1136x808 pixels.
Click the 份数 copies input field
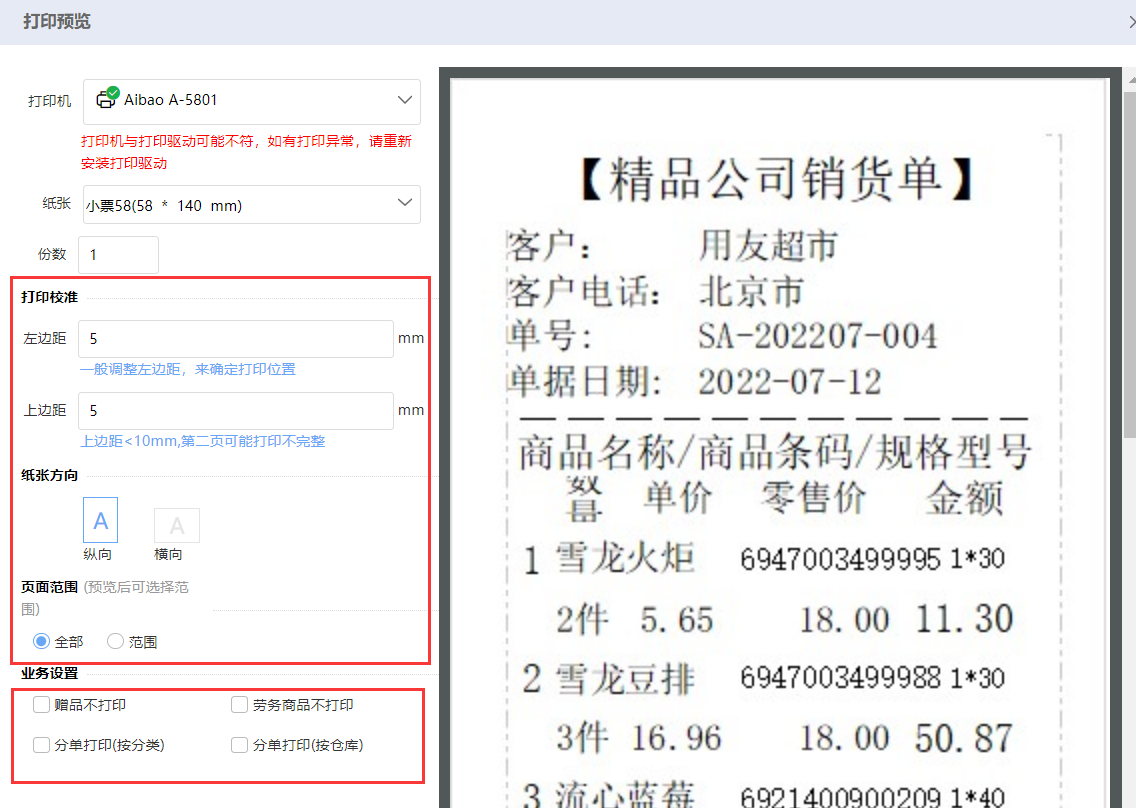click(118, 255)
